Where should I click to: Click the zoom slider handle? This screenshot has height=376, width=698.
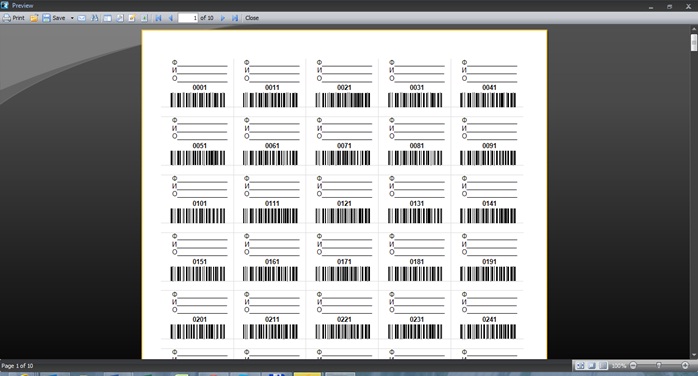pyautogui.click(x=659, y=365)
